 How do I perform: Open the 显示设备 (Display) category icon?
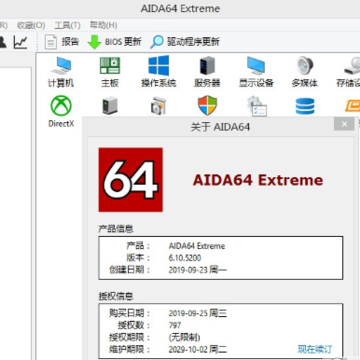click(x=256, y=72)
